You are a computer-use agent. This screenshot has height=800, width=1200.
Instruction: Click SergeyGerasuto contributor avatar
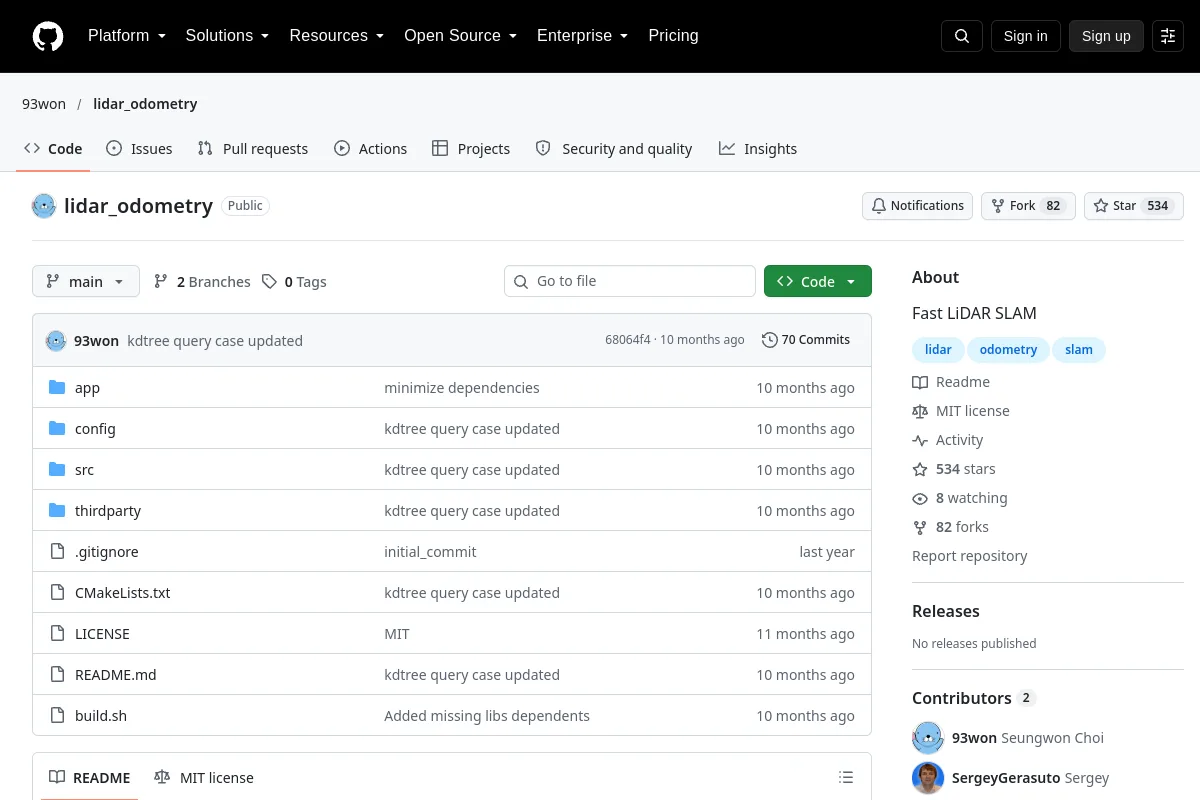928,778
